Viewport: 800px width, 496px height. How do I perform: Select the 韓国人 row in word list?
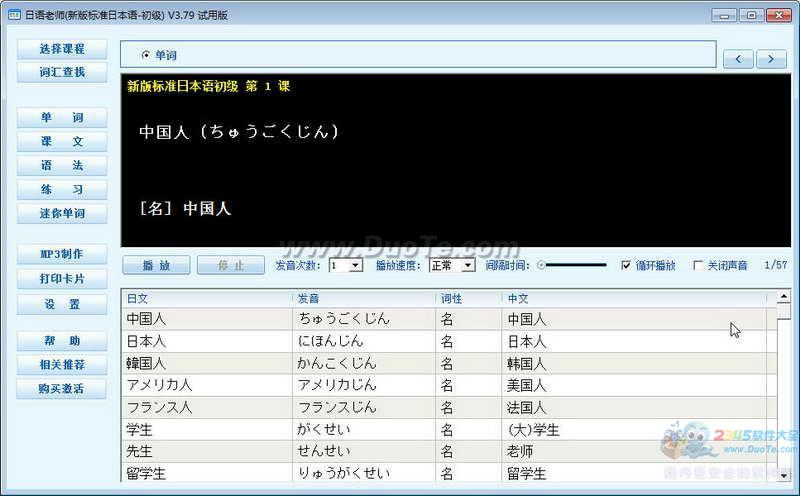coord(207,363)
